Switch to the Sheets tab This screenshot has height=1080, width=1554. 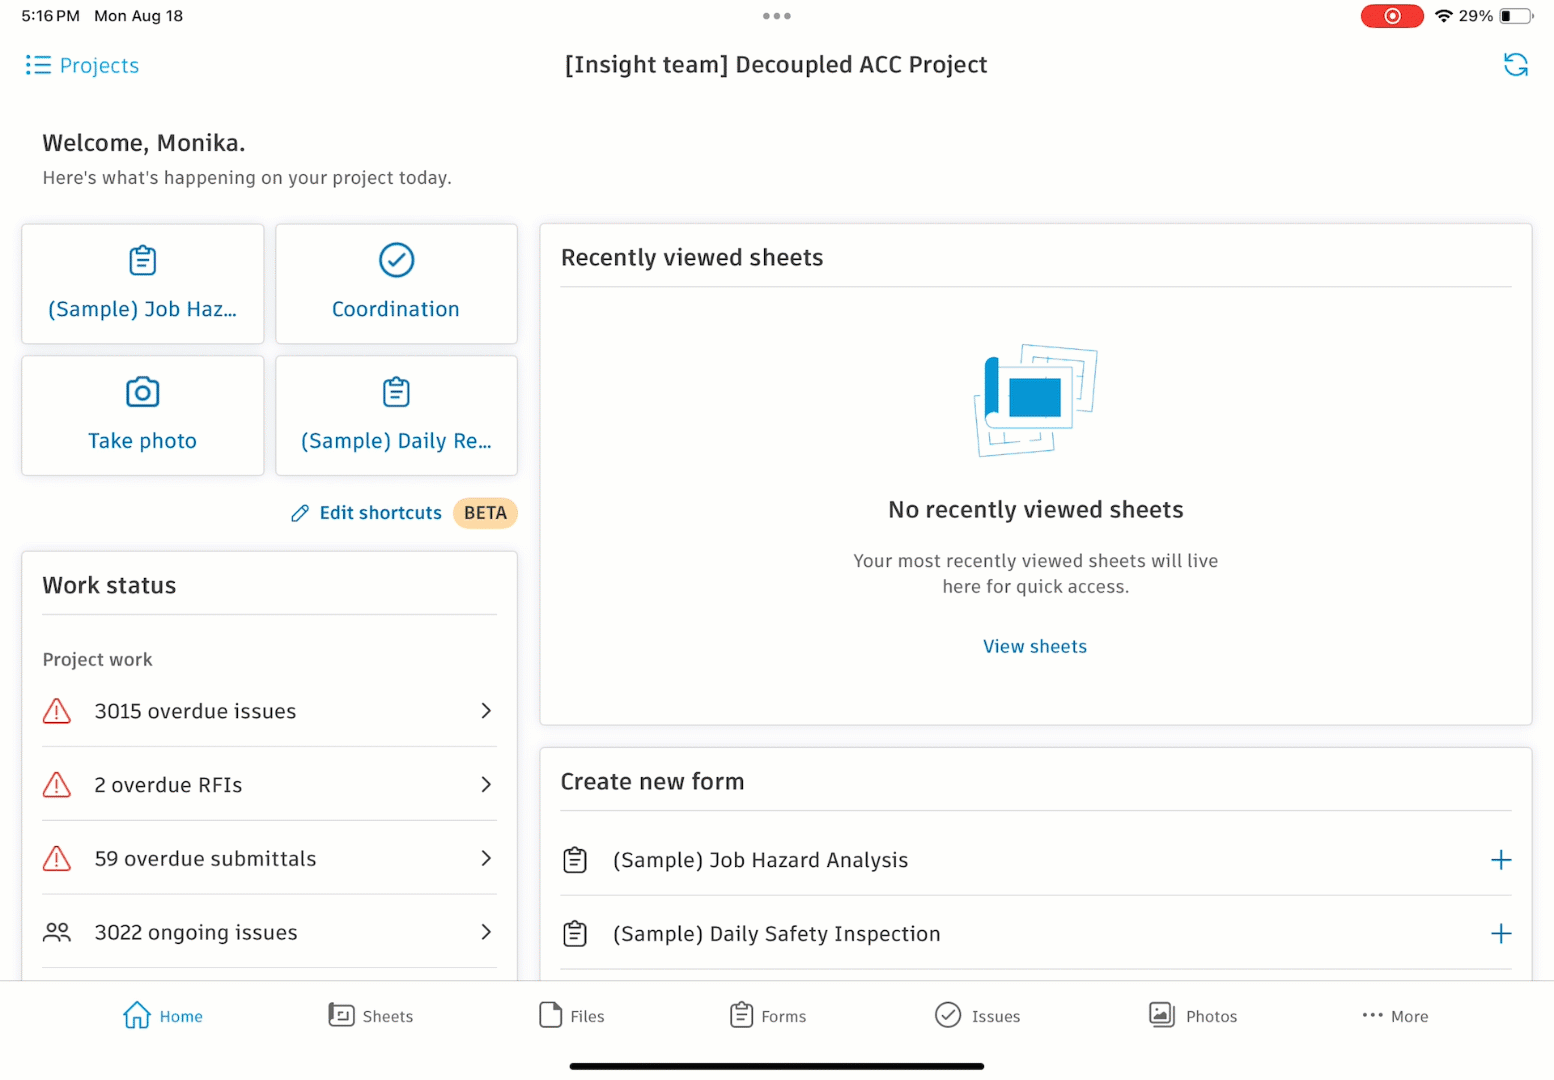371,1016
